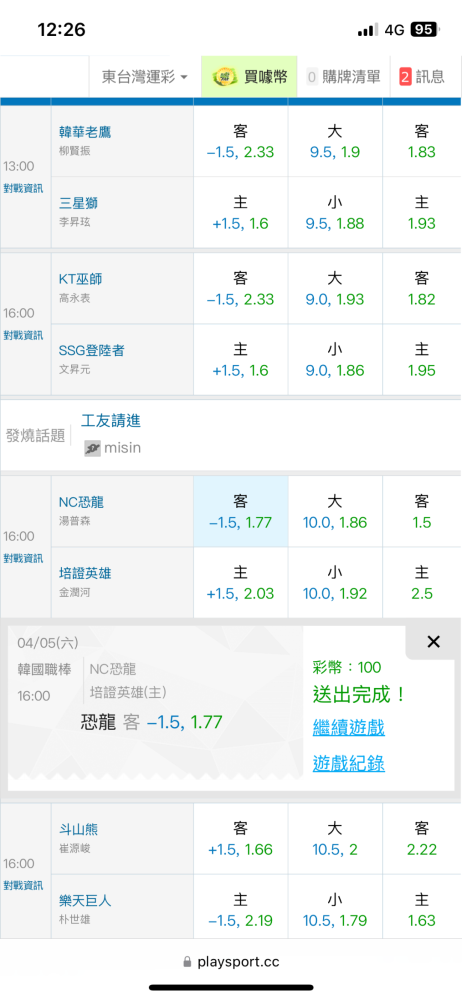
Task: Open the 訊息 tab
Action: (x=429, y=77)
